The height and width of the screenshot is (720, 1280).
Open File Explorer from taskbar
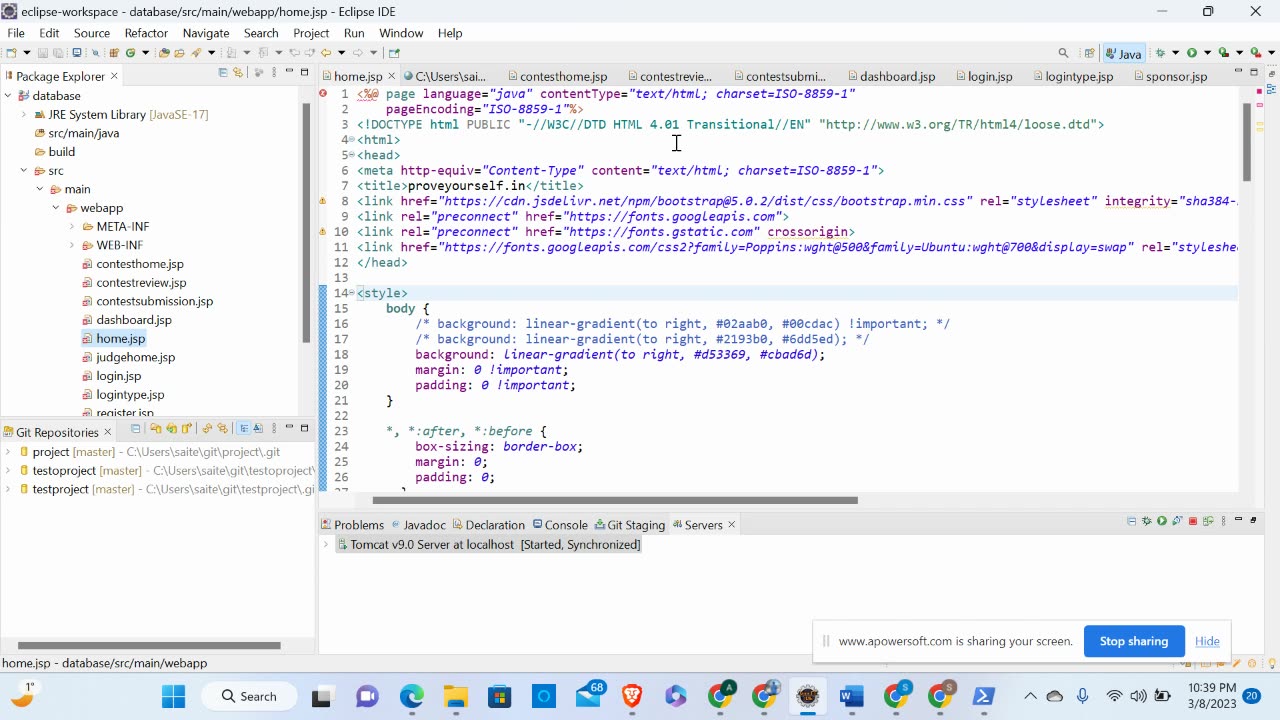coord(456,696)
